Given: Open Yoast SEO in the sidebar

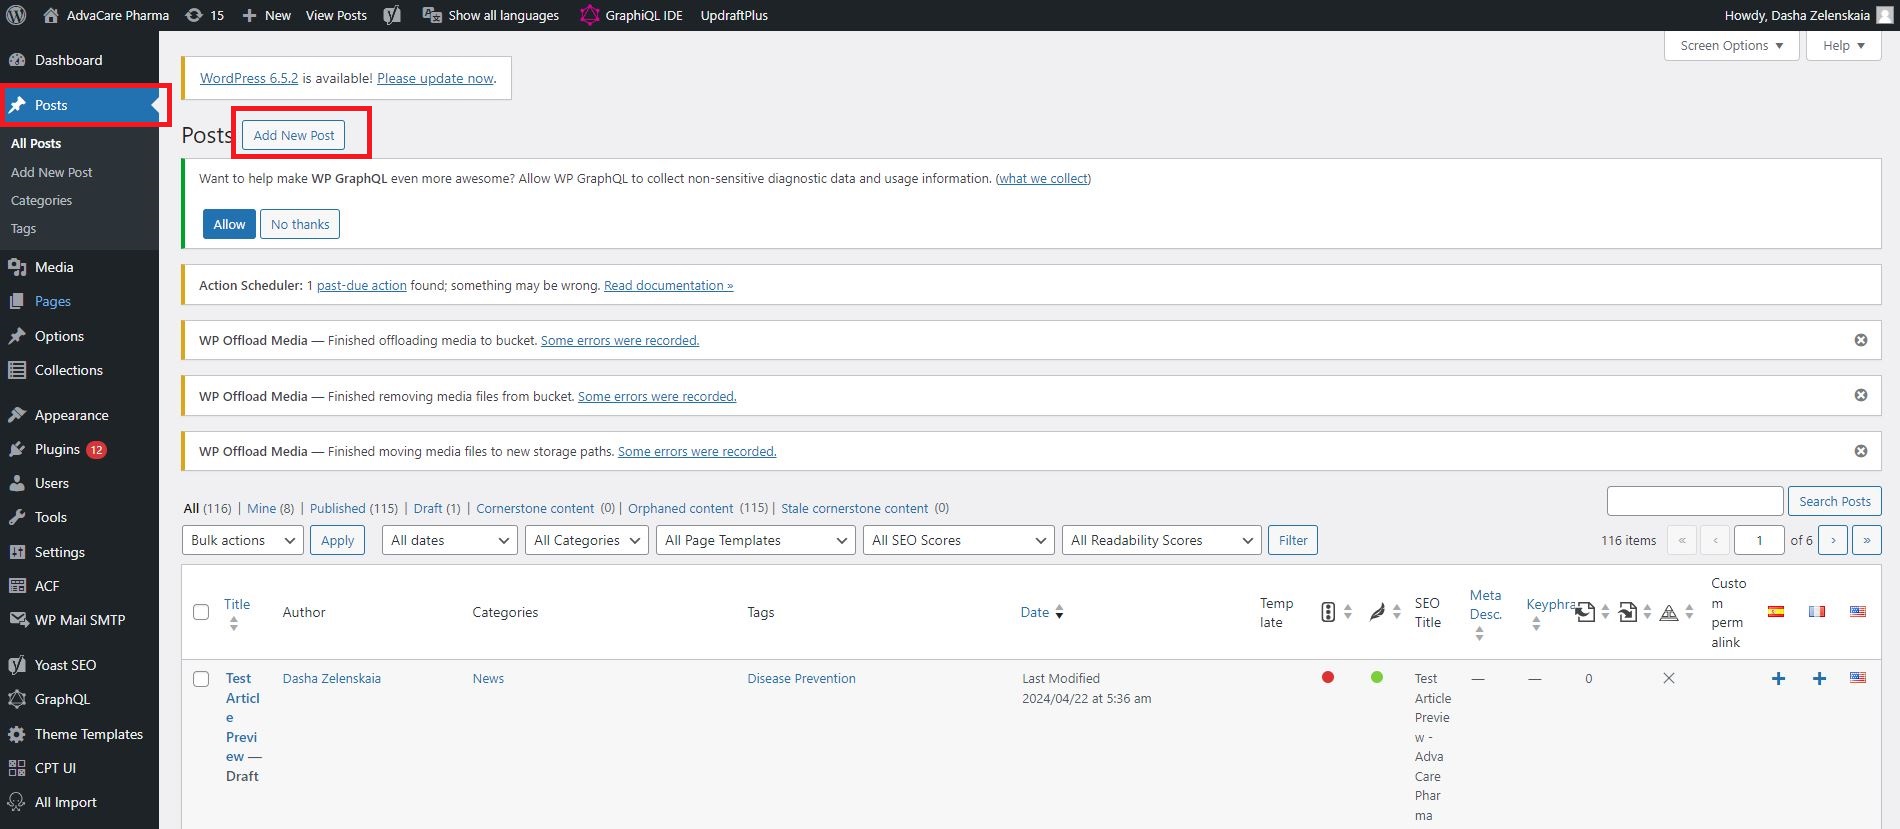Looking at the screenshot, I should pos(65,665).
